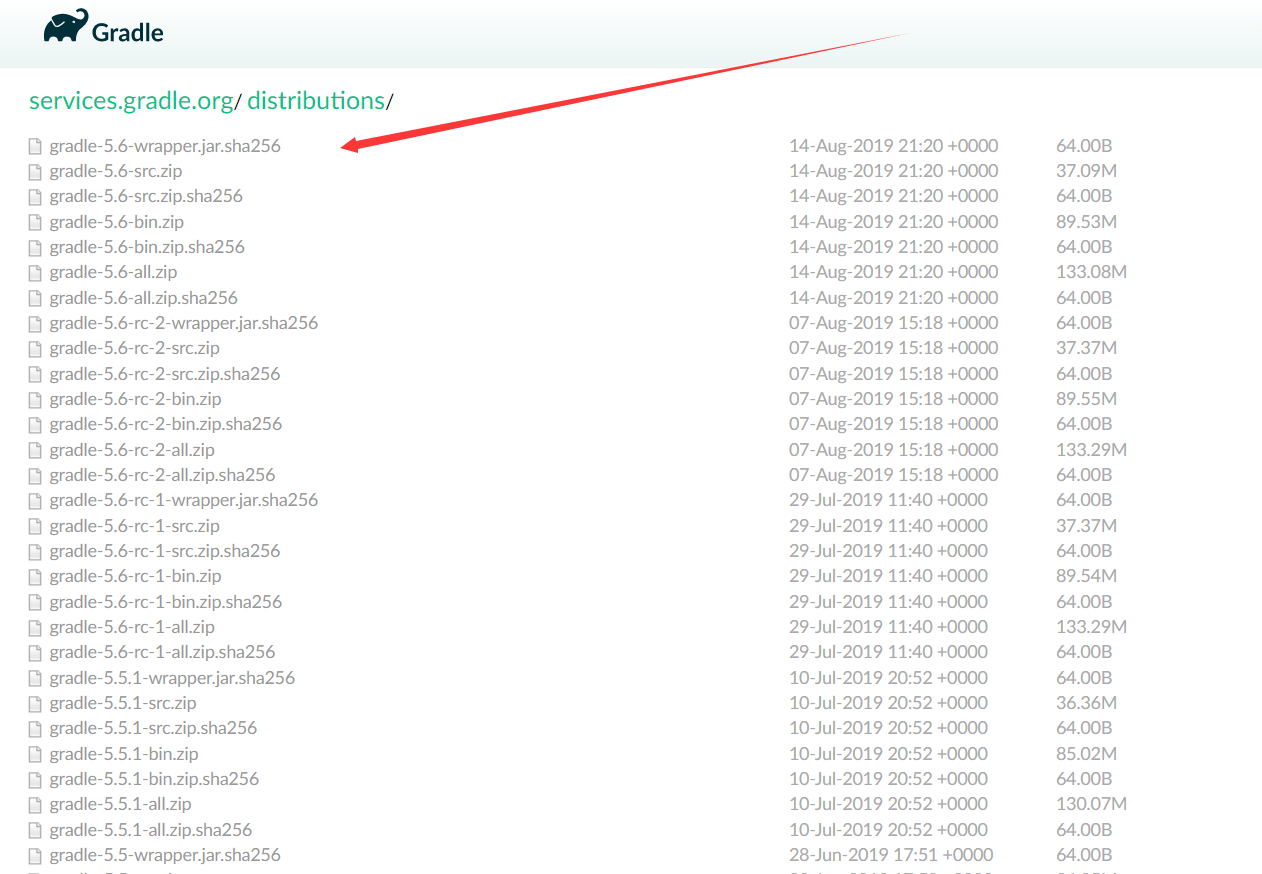Open the services.gradle.org breadcrumb link

pos(131,101)
